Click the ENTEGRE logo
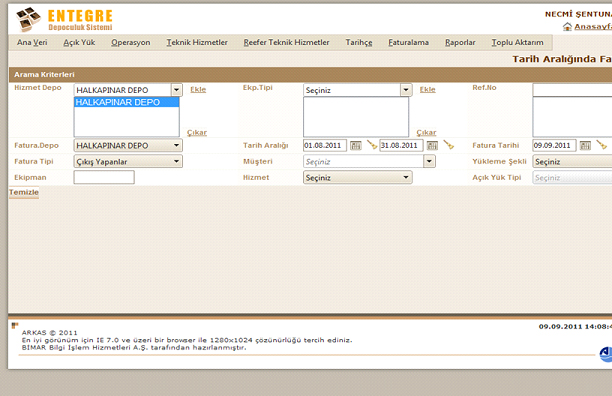The height and width of the screenshot is (396, 612). coord(65,20)
